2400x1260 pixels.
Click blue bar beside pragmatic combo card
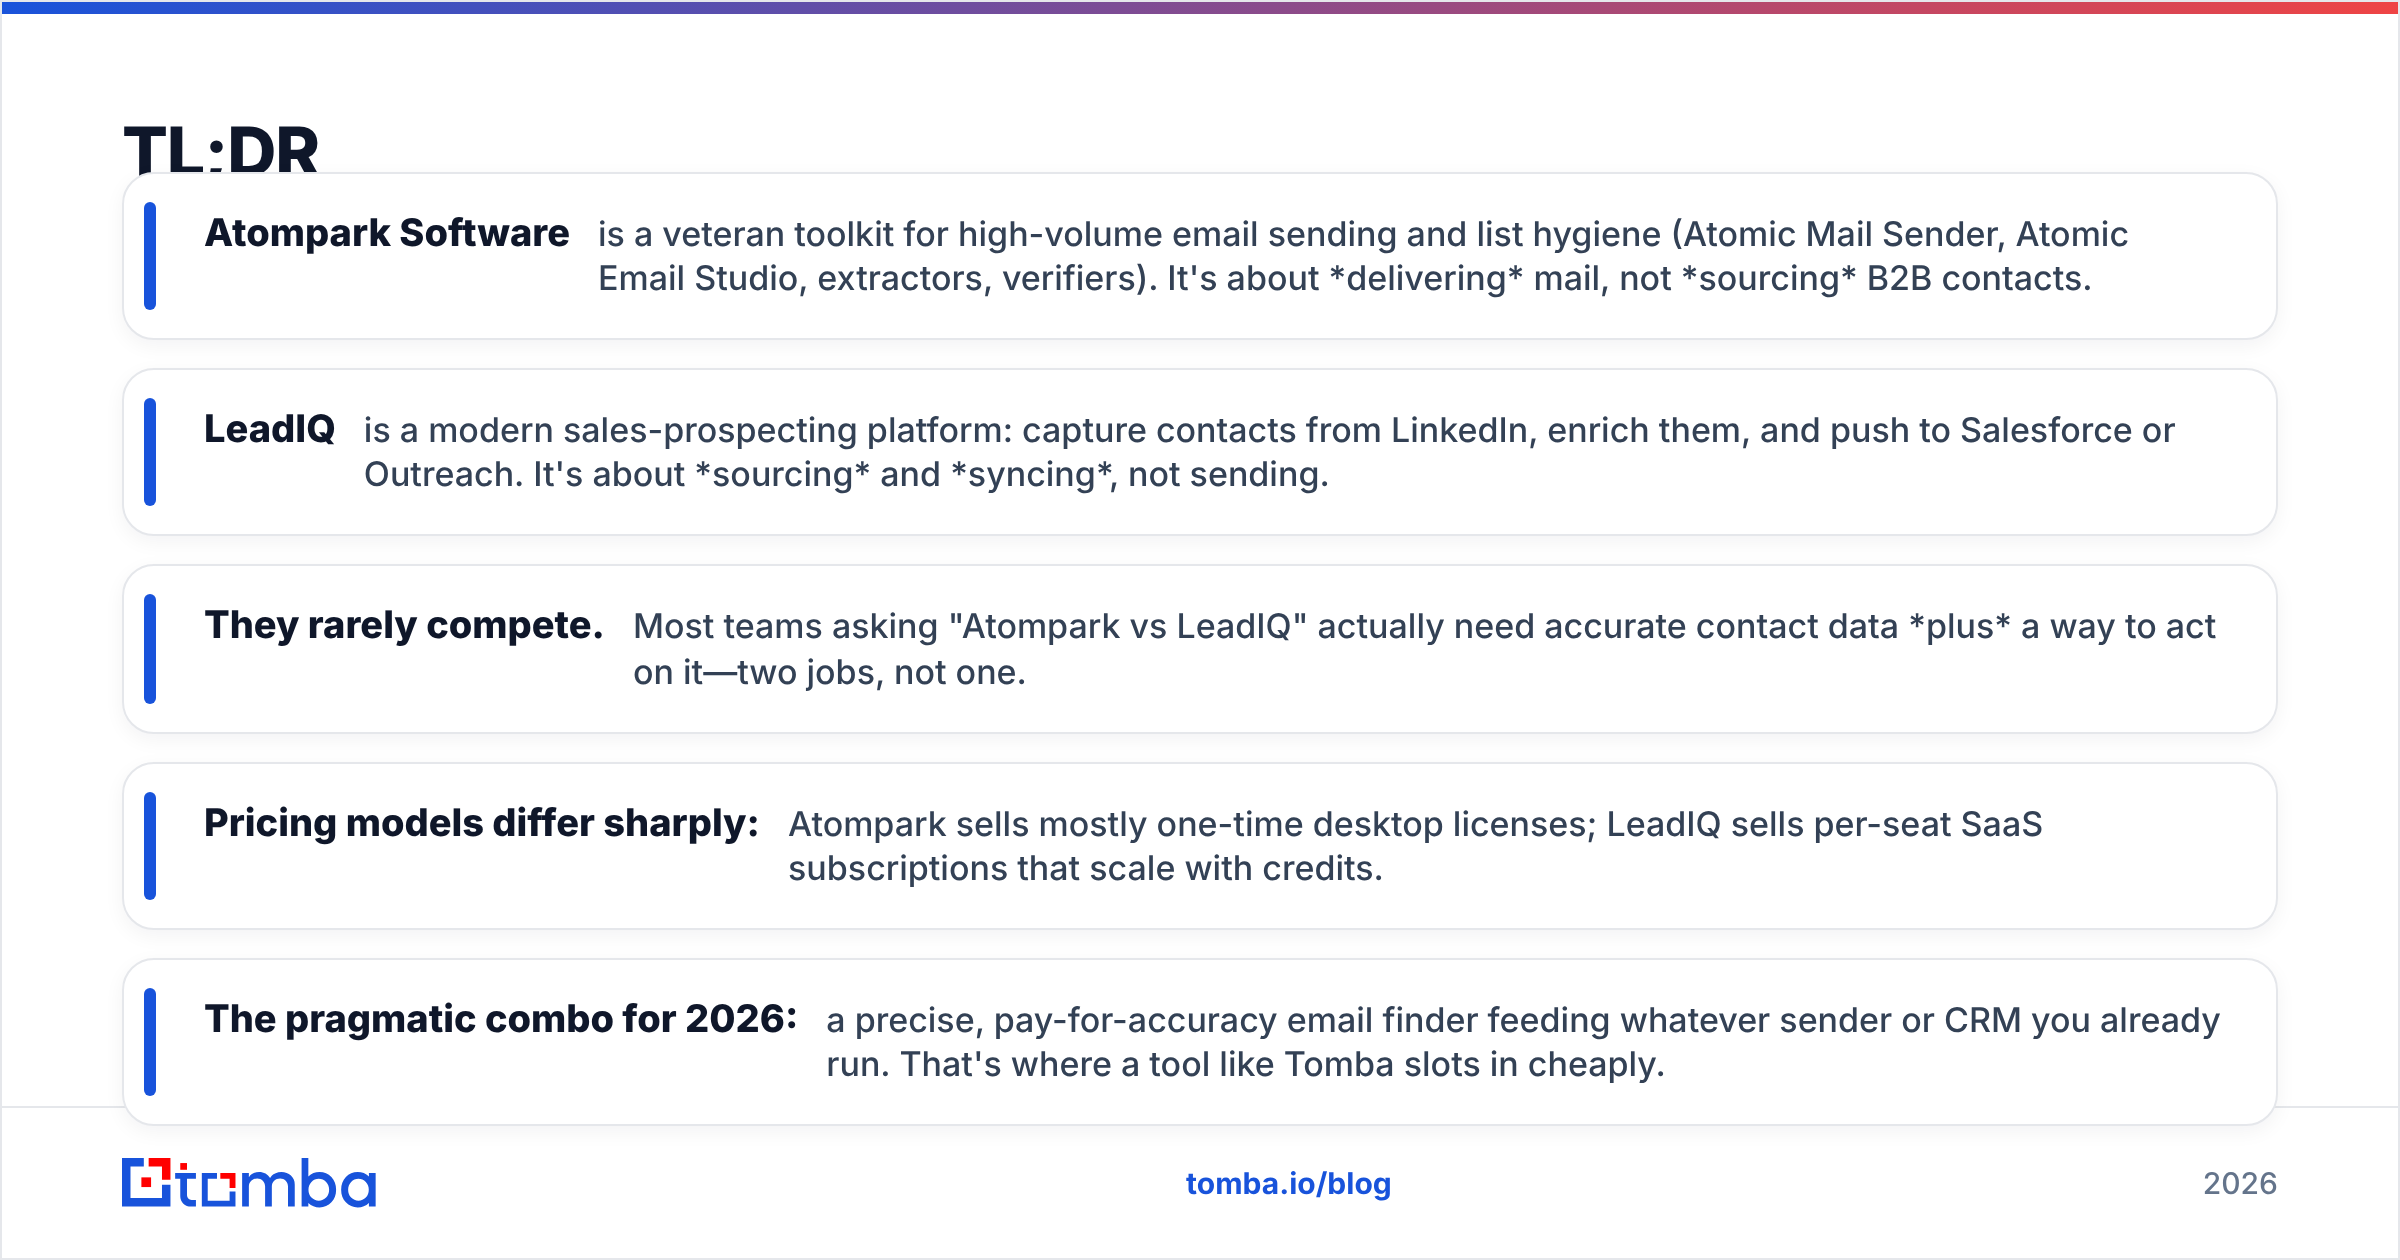(150, 1042)
